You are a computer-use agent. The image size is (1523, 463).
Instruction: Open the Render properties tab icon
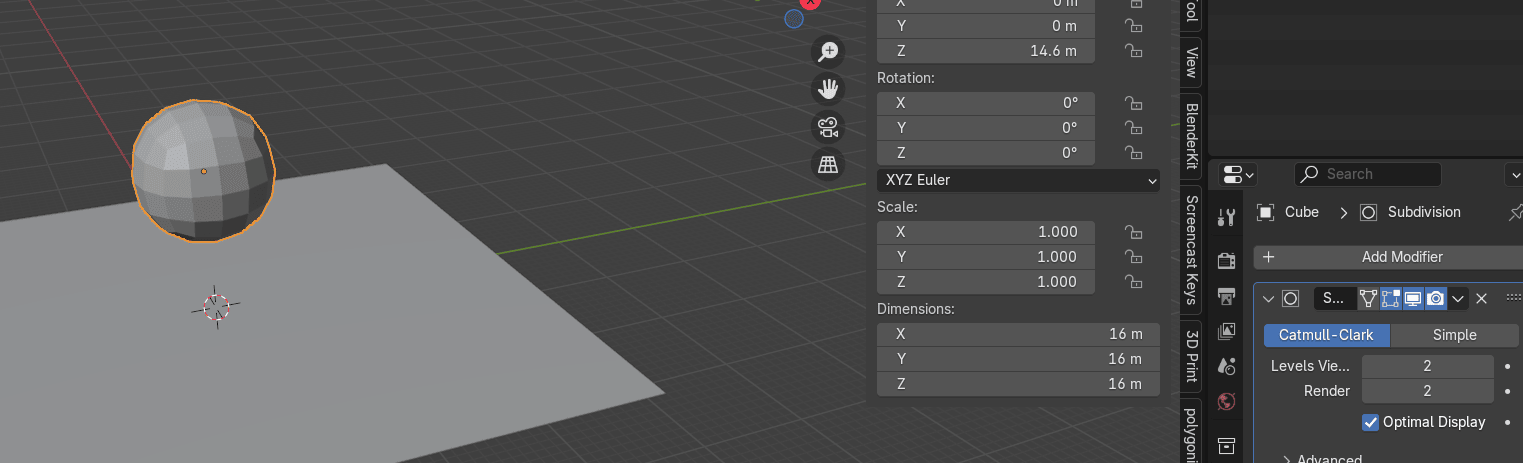[1227, 261]
